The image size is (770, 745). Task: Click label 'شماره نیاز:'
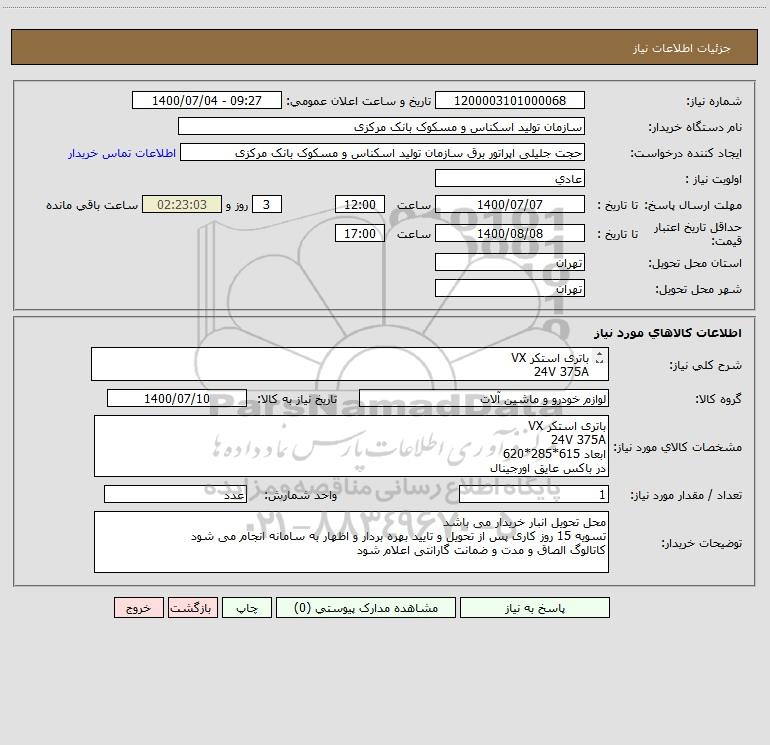click(x=714, y=101)
